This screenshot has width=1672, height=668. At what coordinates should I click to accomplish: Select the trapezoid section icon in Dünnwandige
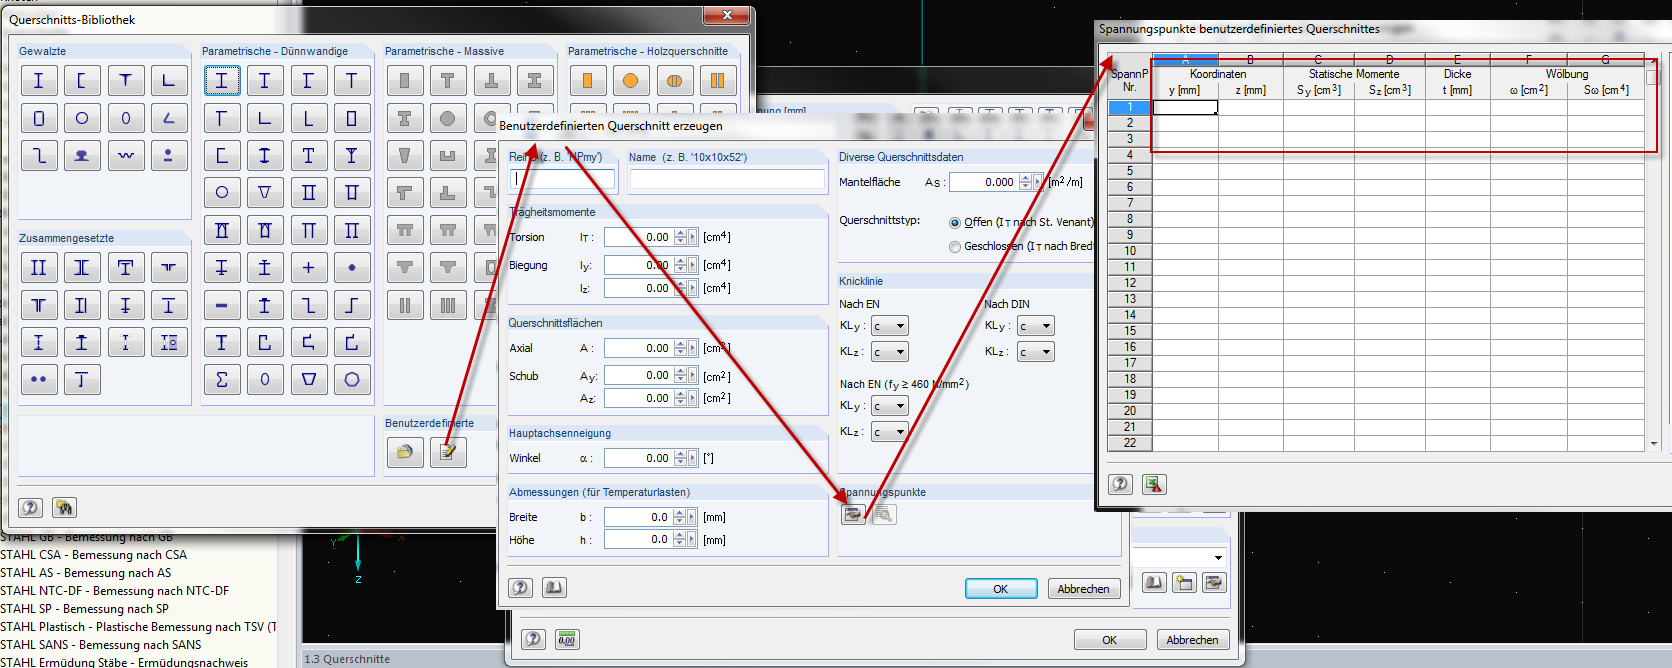point(308,379)
